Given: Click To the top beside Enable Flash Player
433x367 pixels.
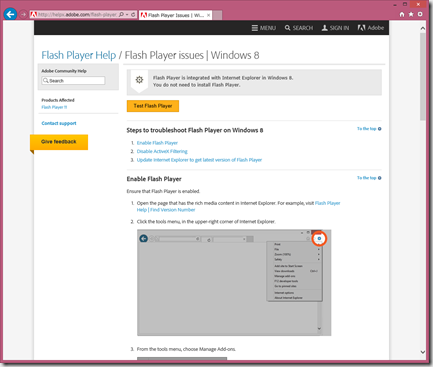Looking at the screenshot, I should 369,178.
